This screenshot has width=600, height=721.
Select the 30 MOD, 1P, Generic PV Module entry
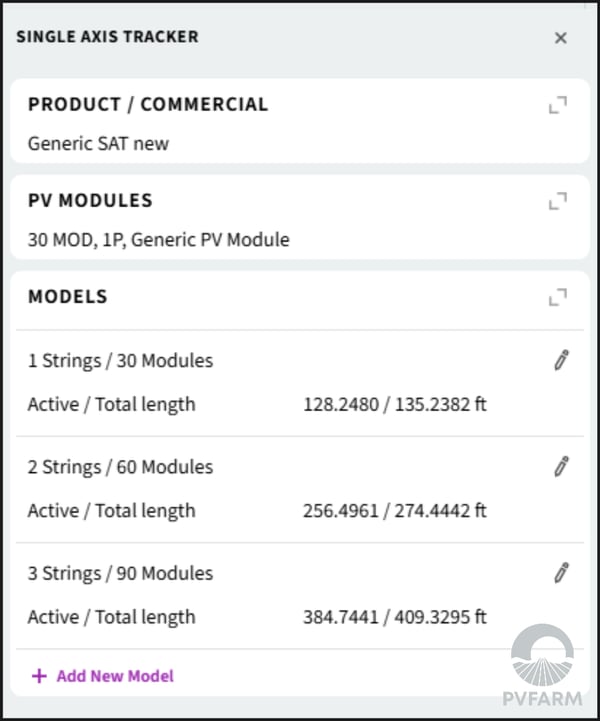coord(159,240)
